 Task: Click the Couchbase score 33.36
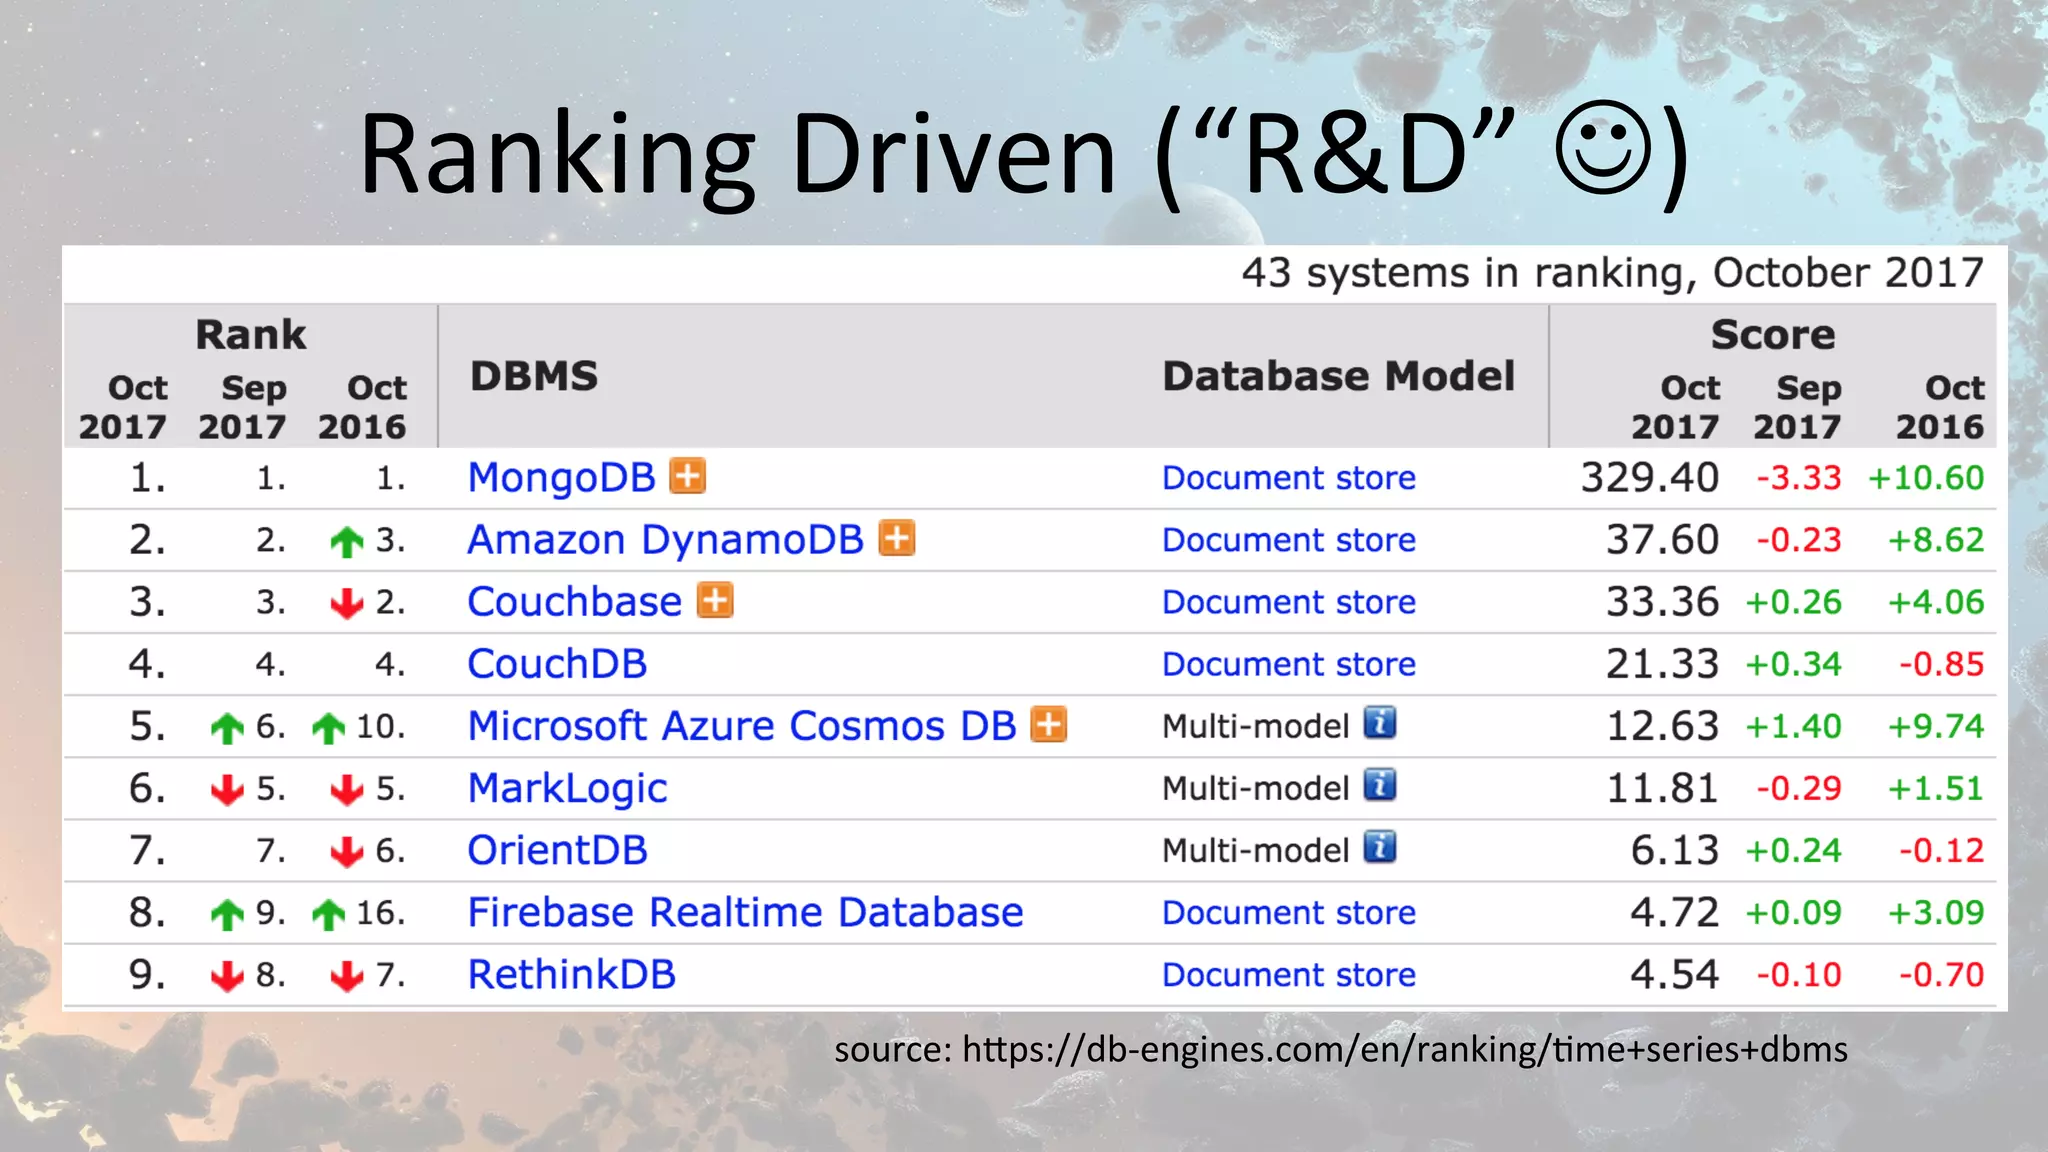coord(1663,602)
